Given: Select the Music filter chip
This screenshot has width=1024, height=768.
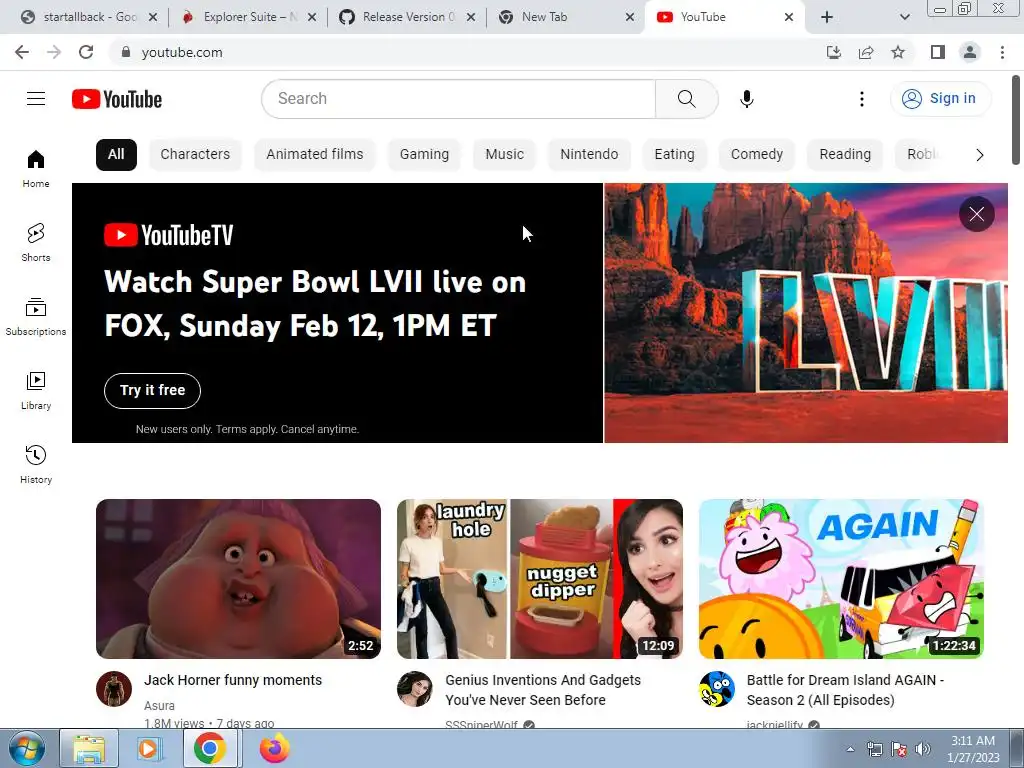Looking at the screenshot, I should [504, 155].
